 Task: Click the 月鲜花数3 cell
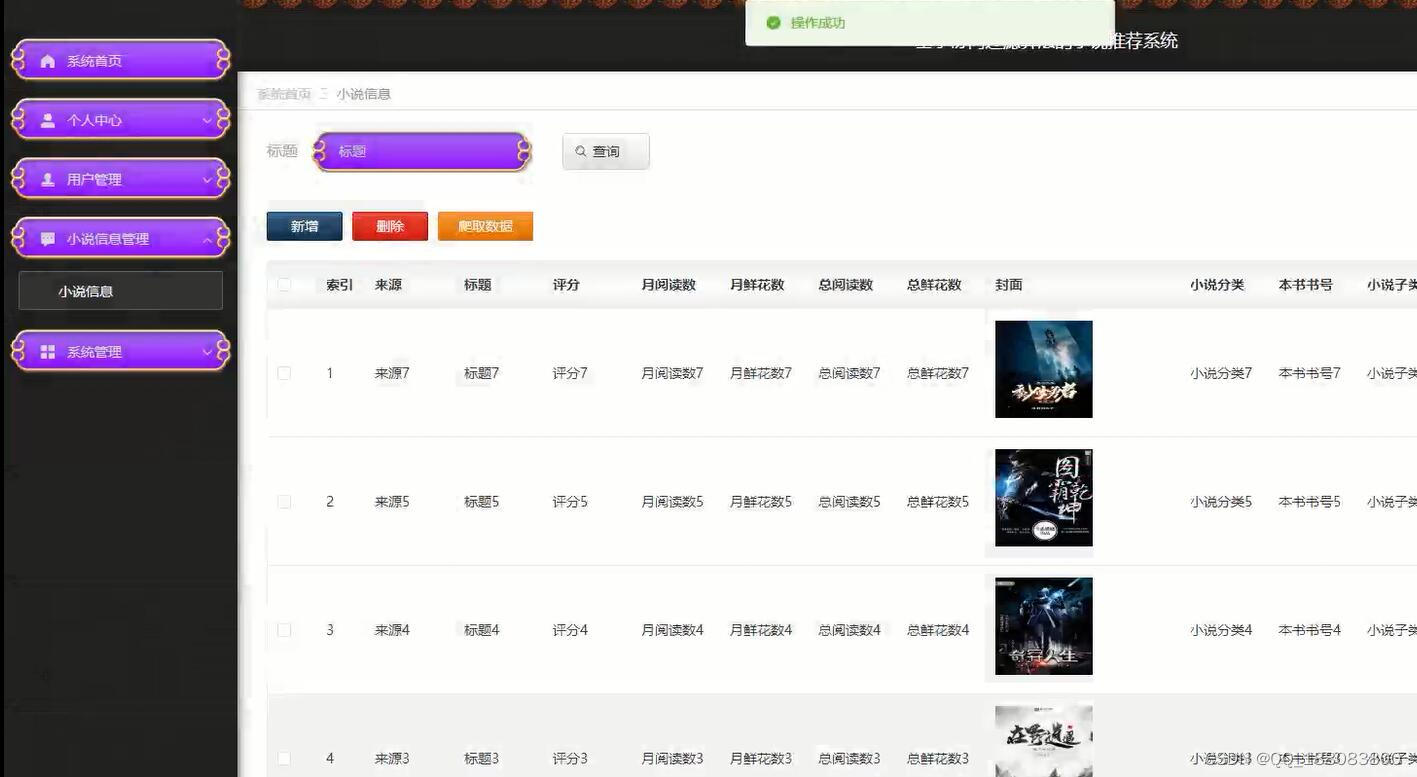click(761, 759)
